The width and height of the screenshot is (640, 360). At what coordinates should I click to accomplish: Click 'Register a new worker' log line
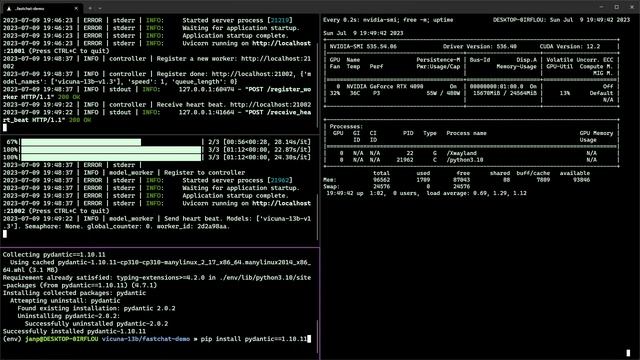157,62
